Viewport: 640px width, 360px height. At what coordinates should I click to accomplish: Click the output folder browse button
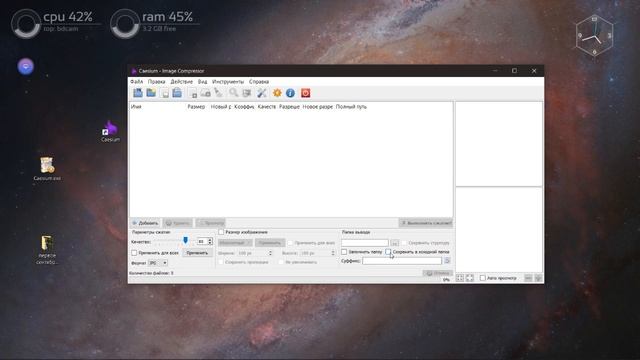tap(394, 243)
